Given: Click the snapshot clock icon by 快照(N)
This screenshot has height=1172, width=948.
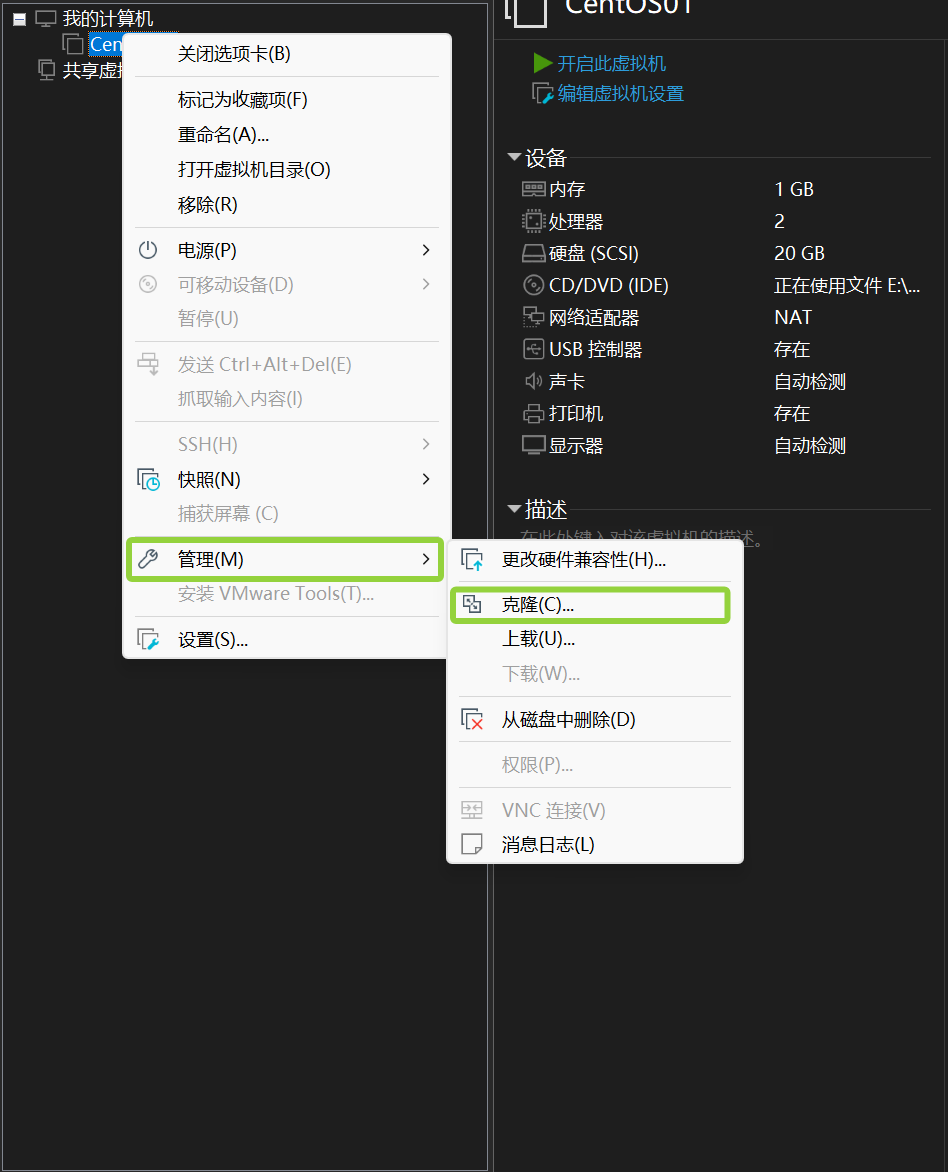Looking at the screenshot, I should coord(149,479).
